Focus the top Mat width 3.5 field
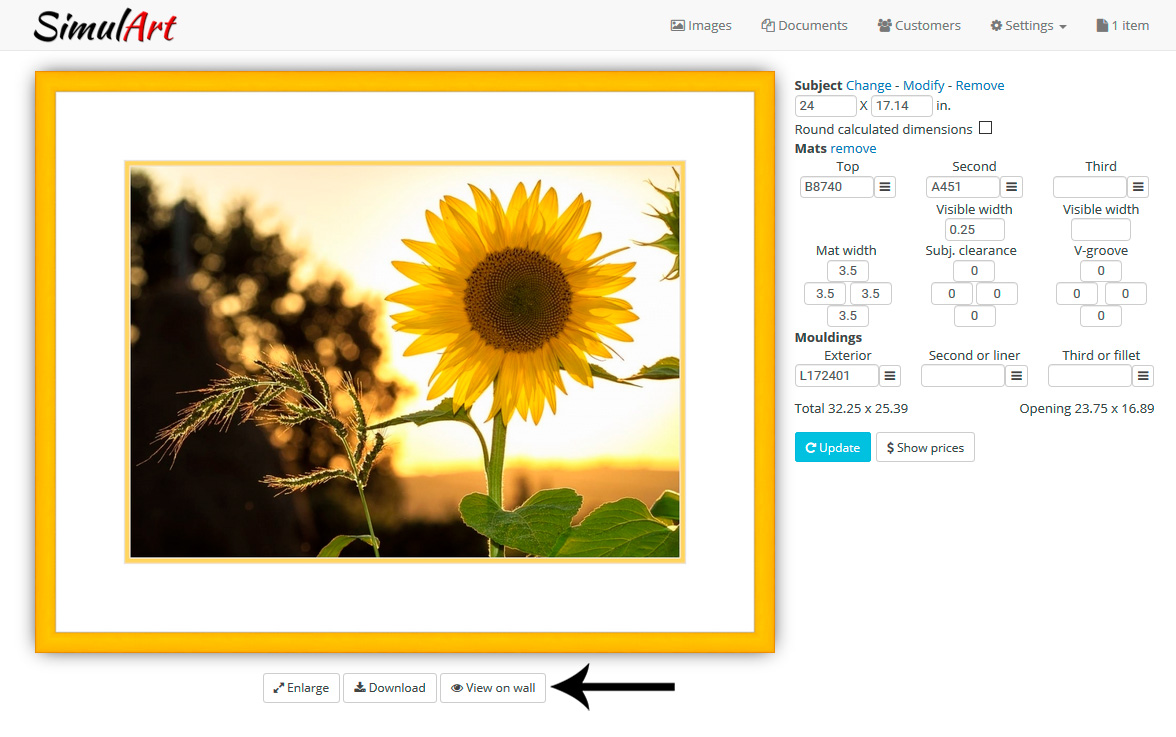Screen dimensions: 1176x737 [848, 271]
